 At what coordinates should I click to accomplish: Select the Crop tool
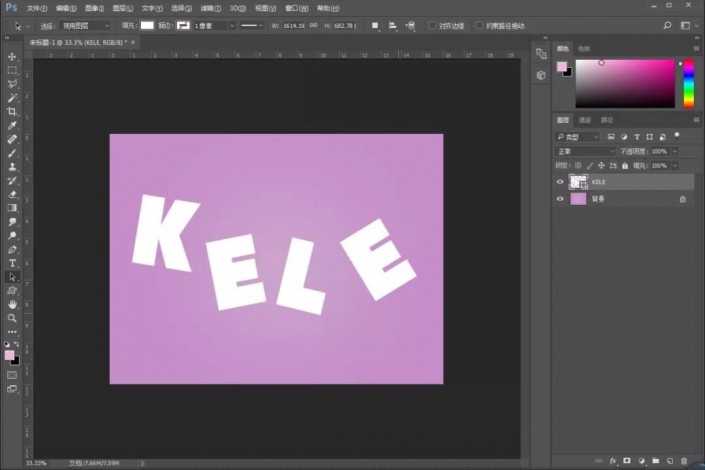[x=12, y=112]
